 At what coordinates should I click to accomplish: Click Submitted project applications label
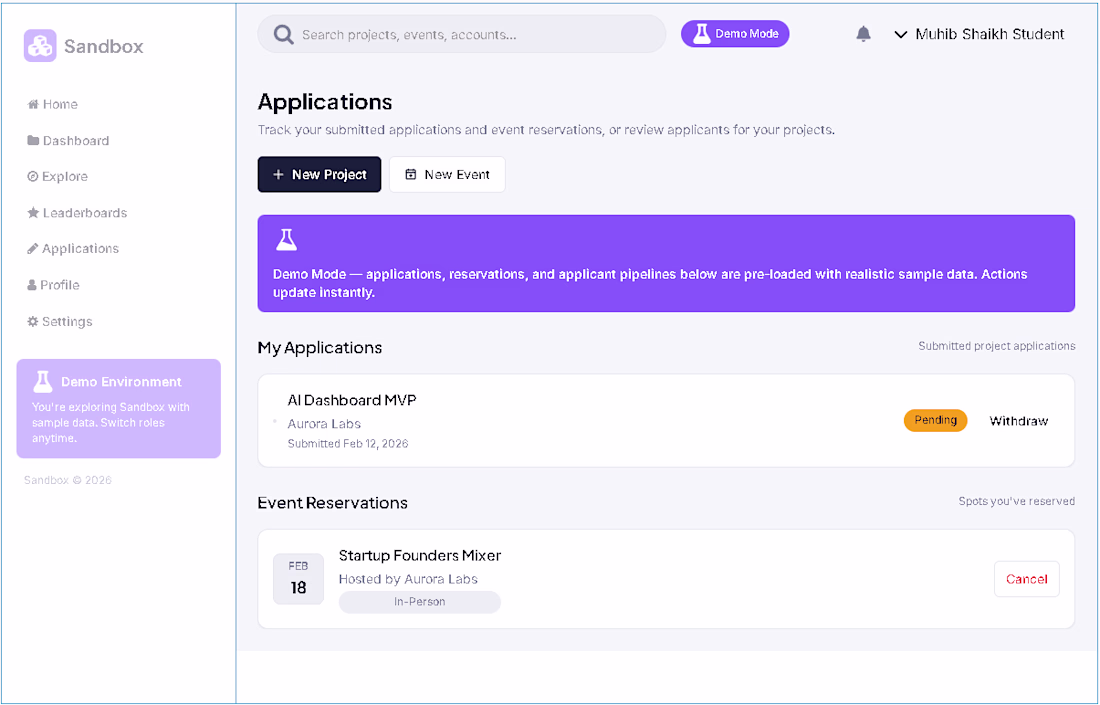pos(997,346)
